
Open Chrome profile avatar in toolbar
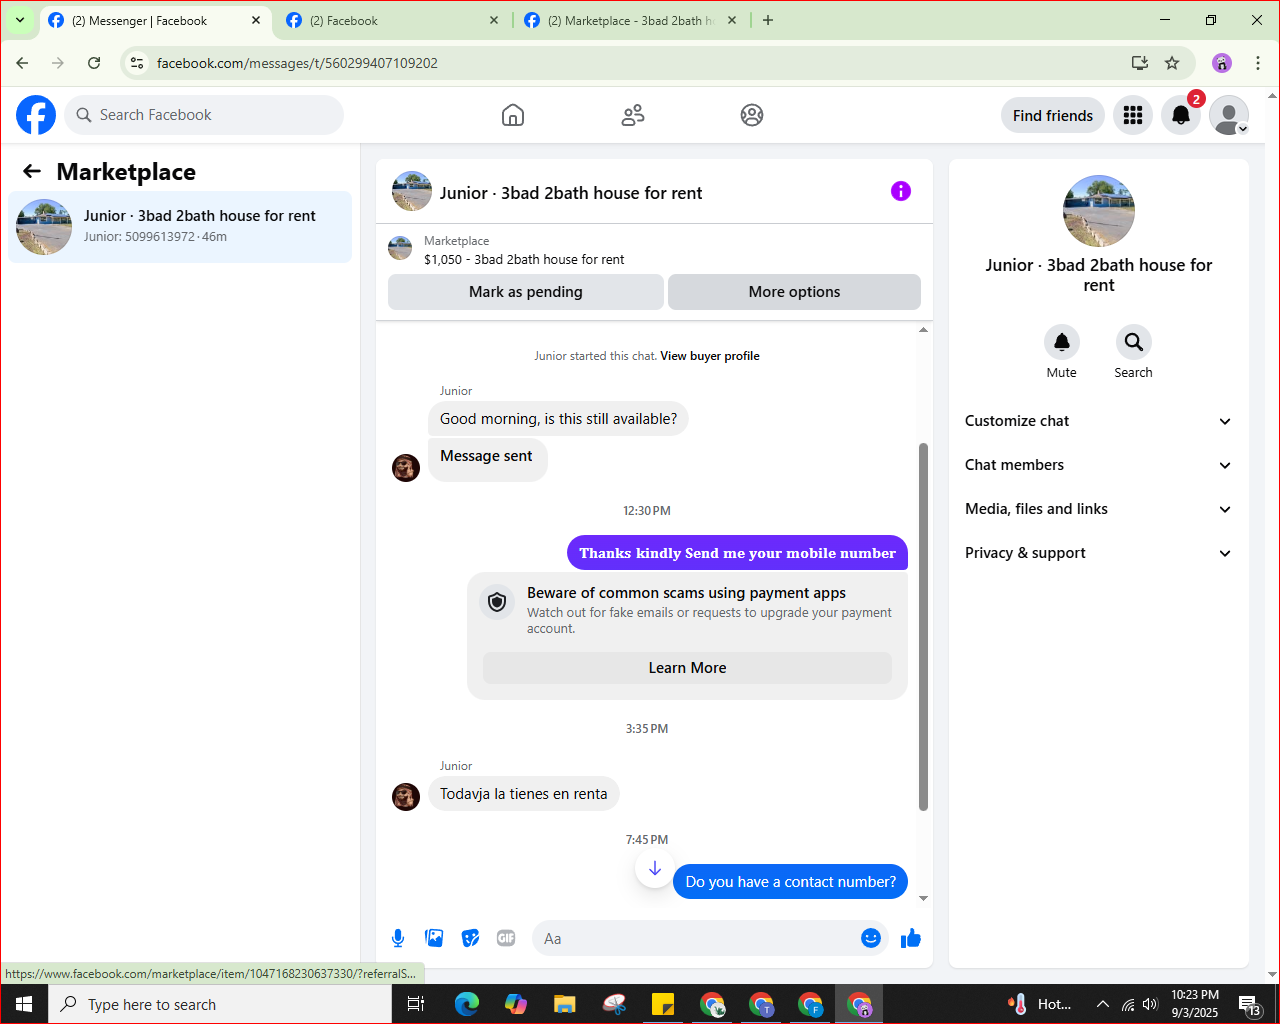1222,63
